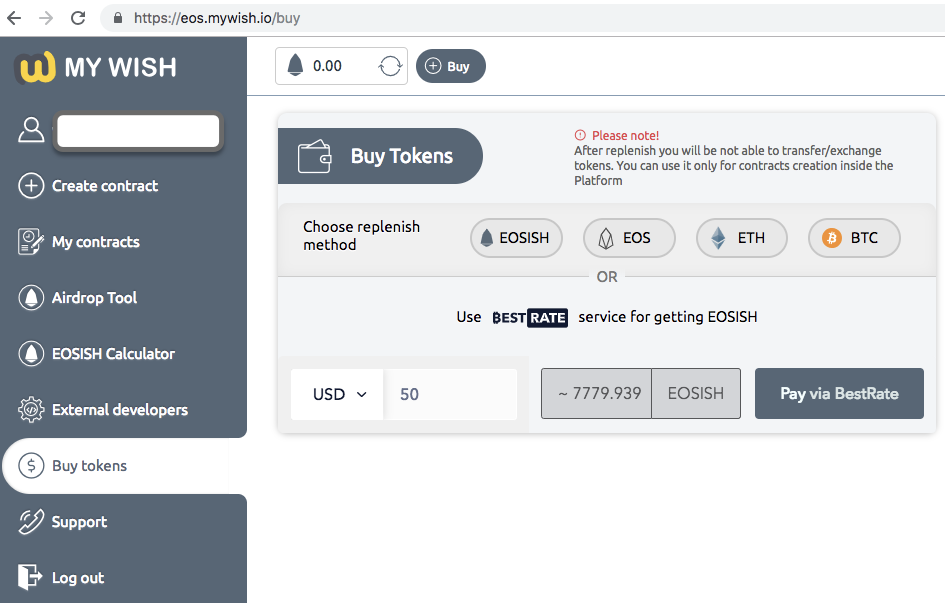
Task: Click the Create contract plus icon
Action: (x=31, y=186)
